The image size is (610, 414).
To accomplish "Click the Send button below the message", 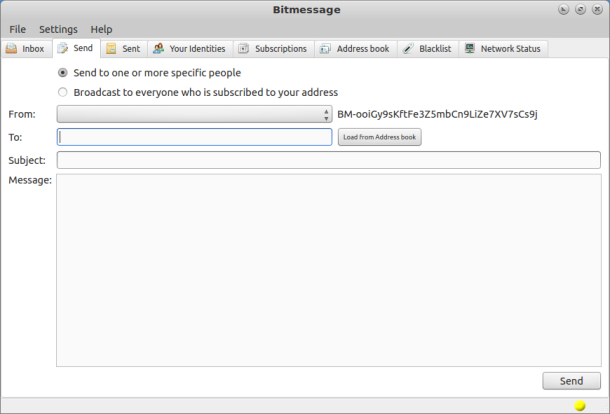I will click(x=571, y=381).
